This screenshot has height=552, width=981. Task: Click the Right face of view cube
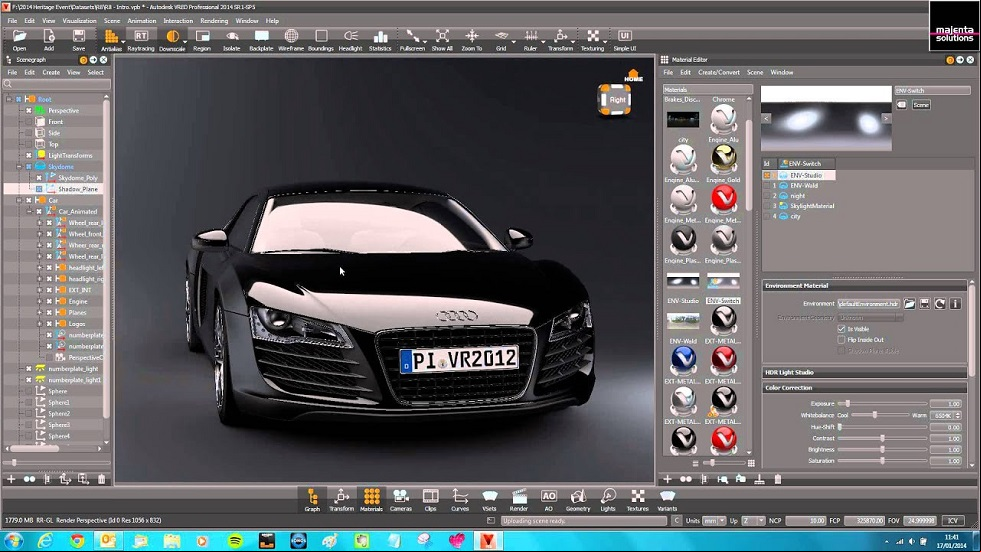(617, 100)
